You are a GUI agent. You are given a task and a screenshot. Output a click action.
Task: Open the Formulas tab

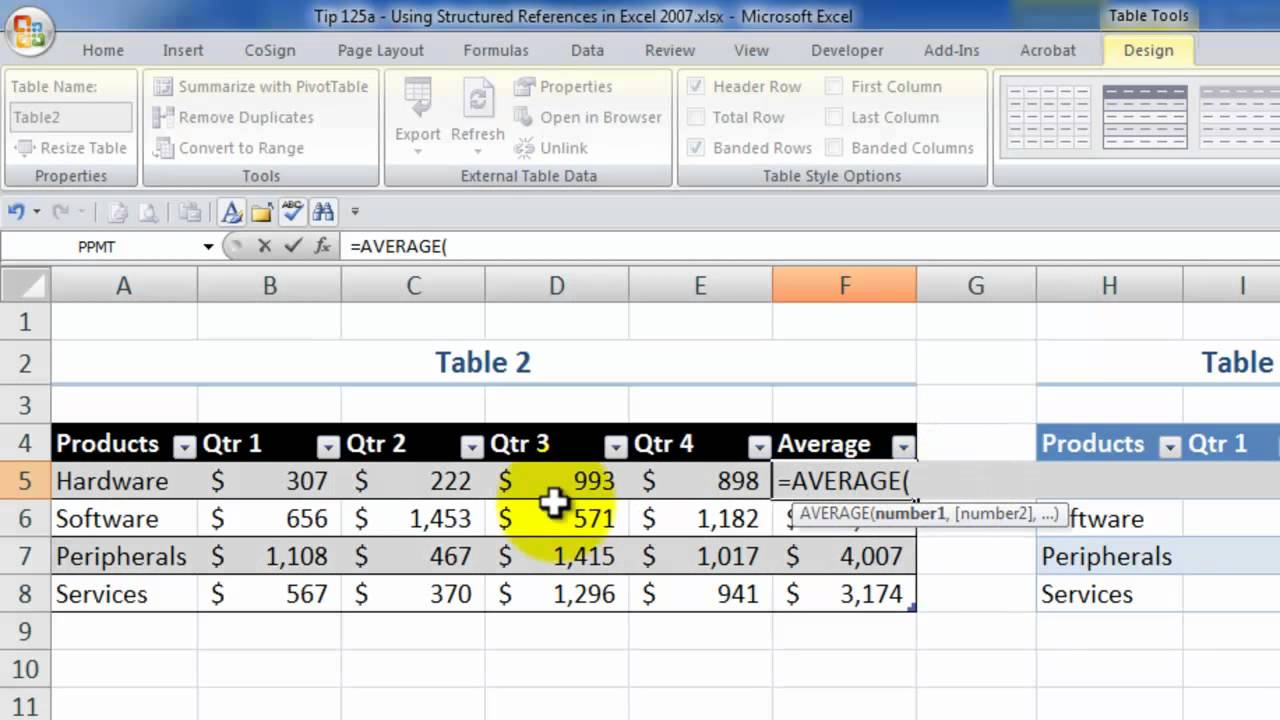click(x=496, y=50)
